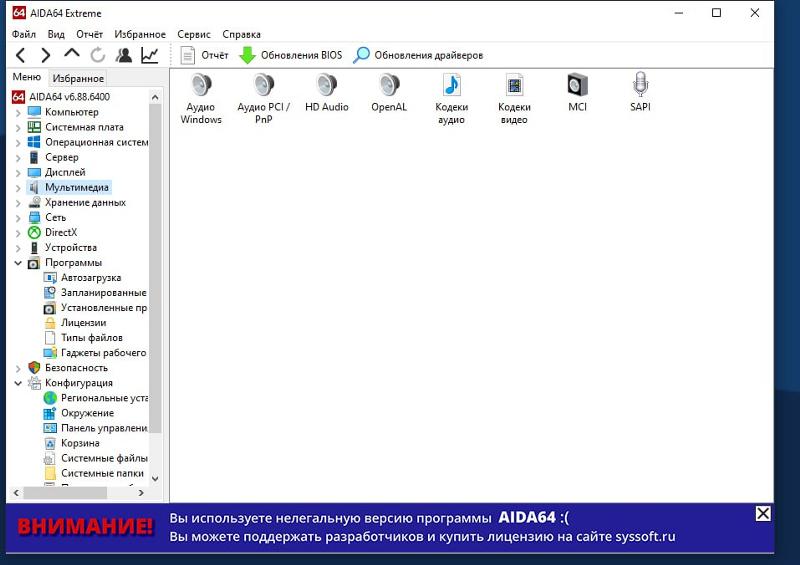The height and width of the screenshot is (565, 800).
Task: Expand the Операционная система node
Action: (18, 142)
